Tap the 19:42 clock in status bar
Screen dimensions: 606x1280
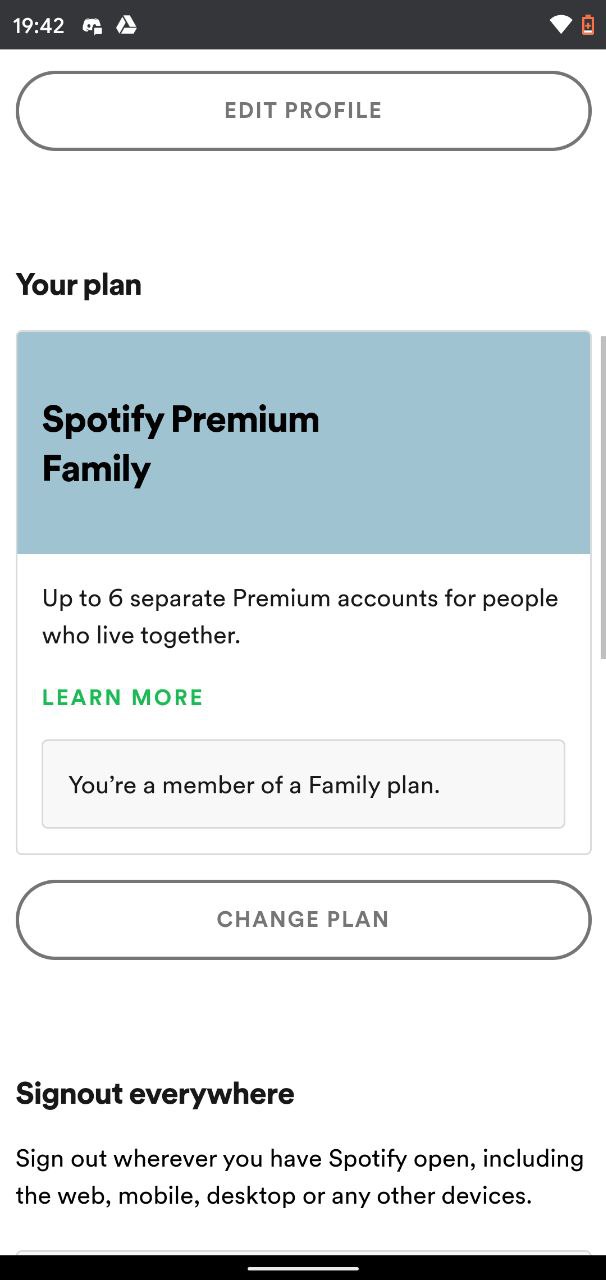pyautogui.click(x=39, y=26)
